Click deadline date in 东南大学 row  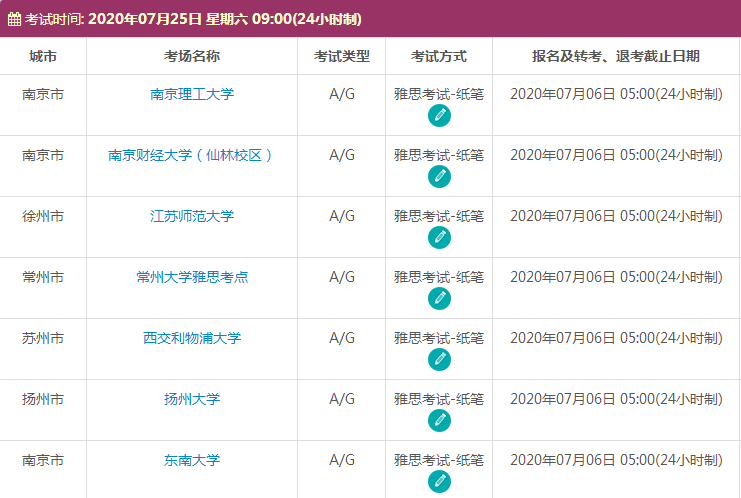coord(616,460)
